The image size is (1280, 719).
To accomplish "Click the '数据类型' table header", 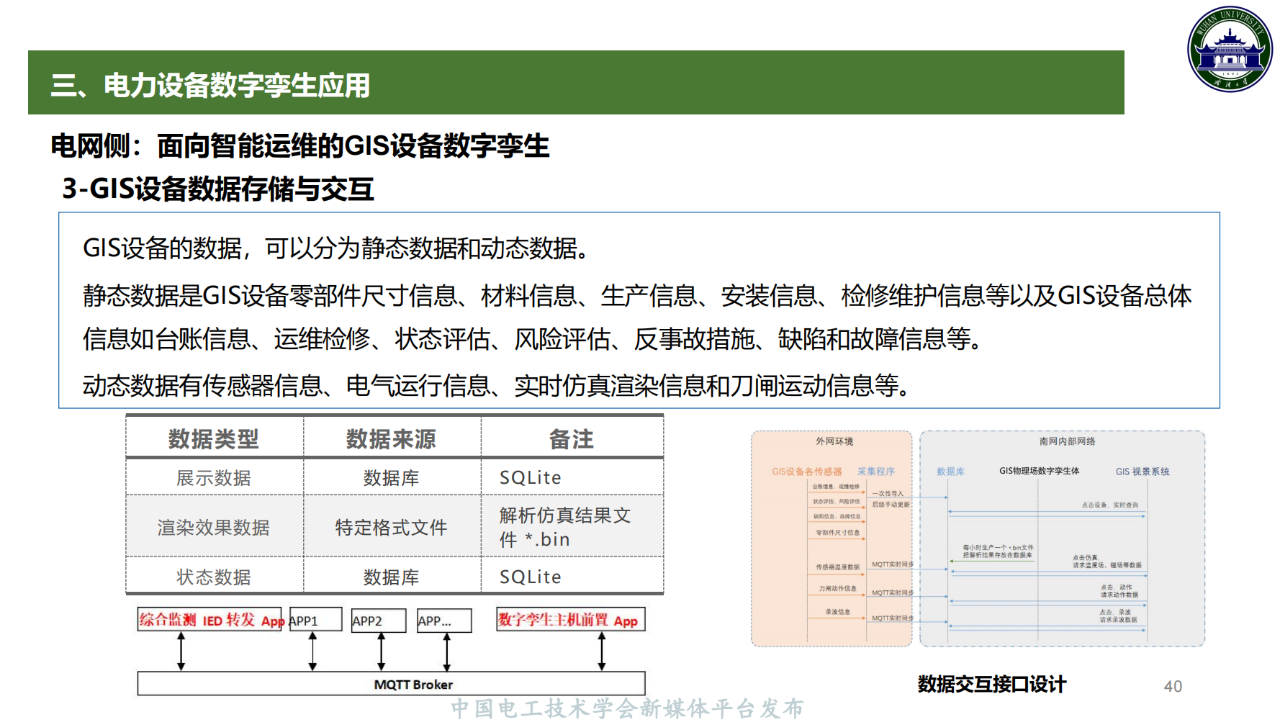I will coord(214,439).
